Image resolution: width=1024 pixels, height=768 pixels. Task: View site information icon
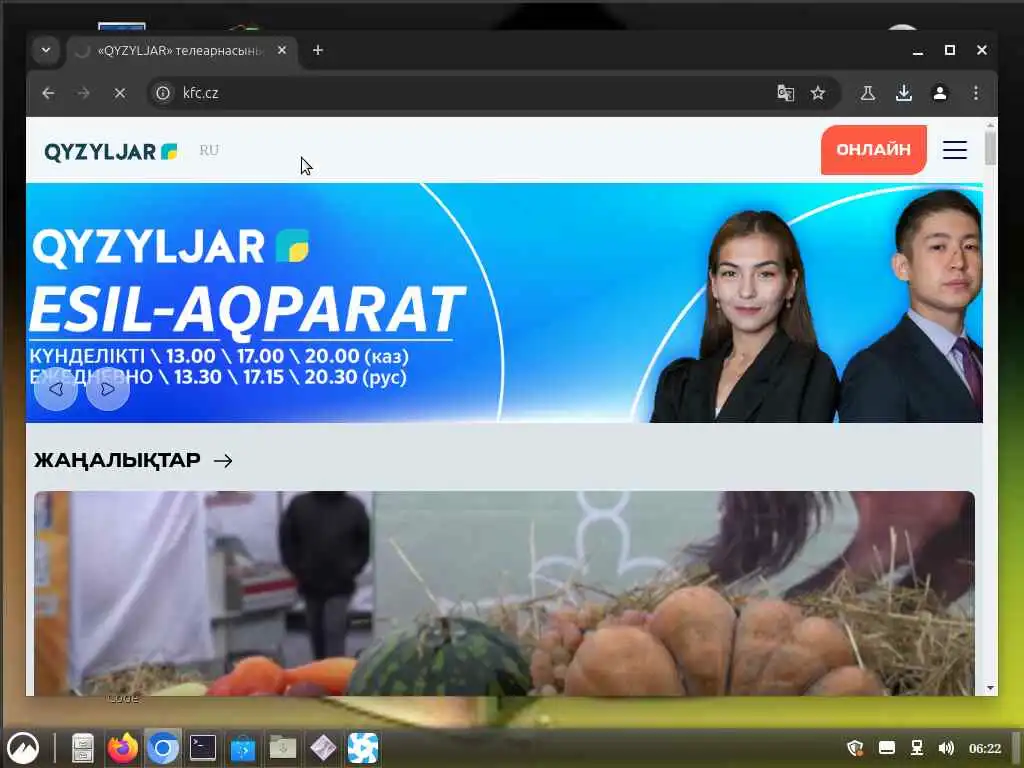click(x=163, y=93)
